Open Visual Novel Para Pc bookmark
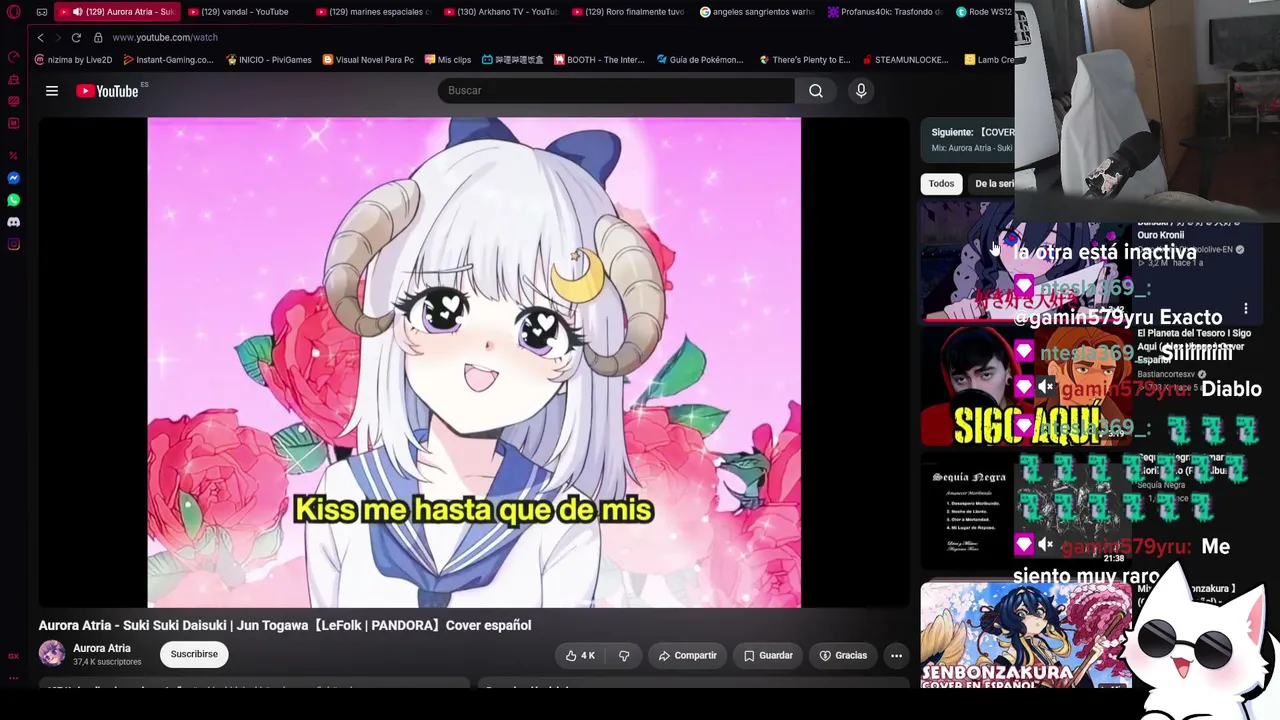1280x720 pixels. tap(368, 60)
